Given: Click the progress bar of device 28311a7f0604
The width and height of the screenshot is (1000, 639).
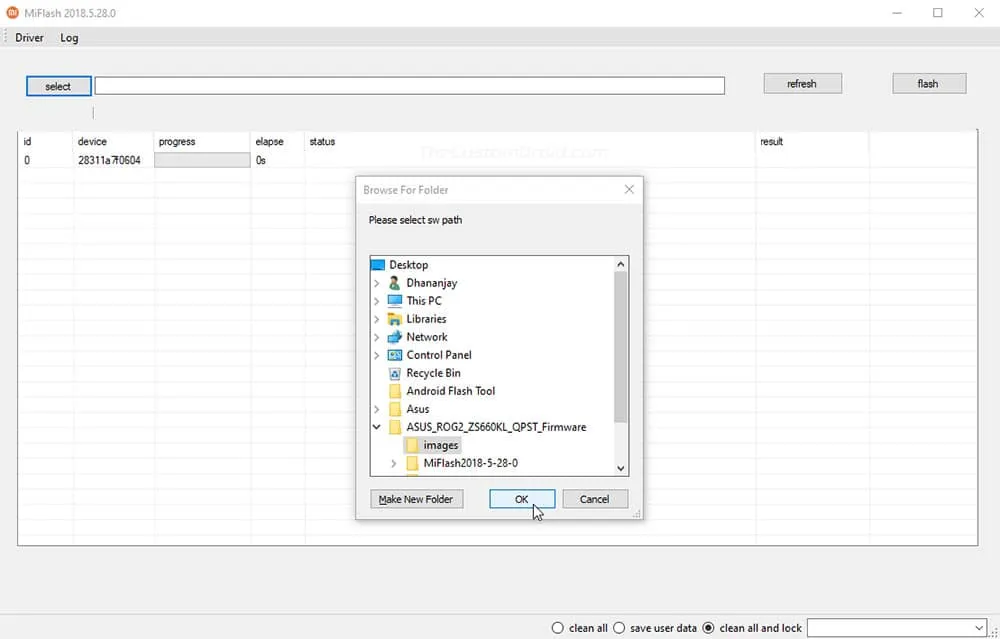Looking at the screenshot, I should [x=200, y=159].
